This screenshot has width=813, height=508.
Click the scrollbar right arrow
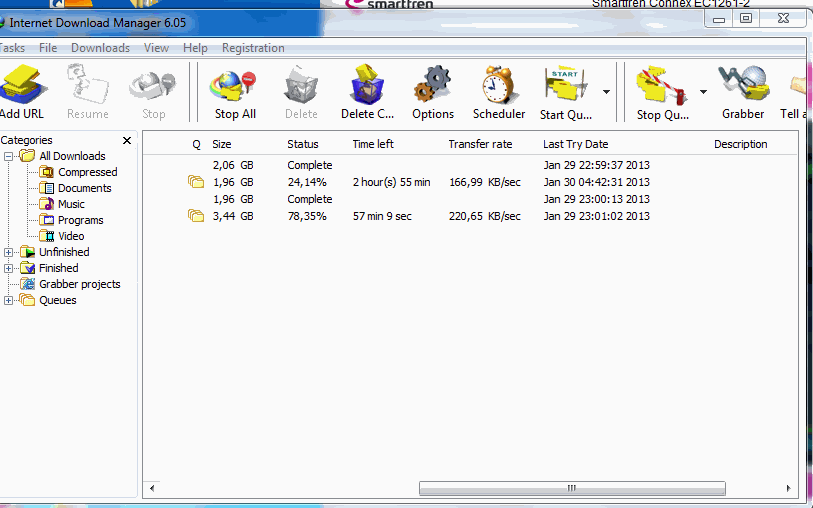tap(789, 488)
